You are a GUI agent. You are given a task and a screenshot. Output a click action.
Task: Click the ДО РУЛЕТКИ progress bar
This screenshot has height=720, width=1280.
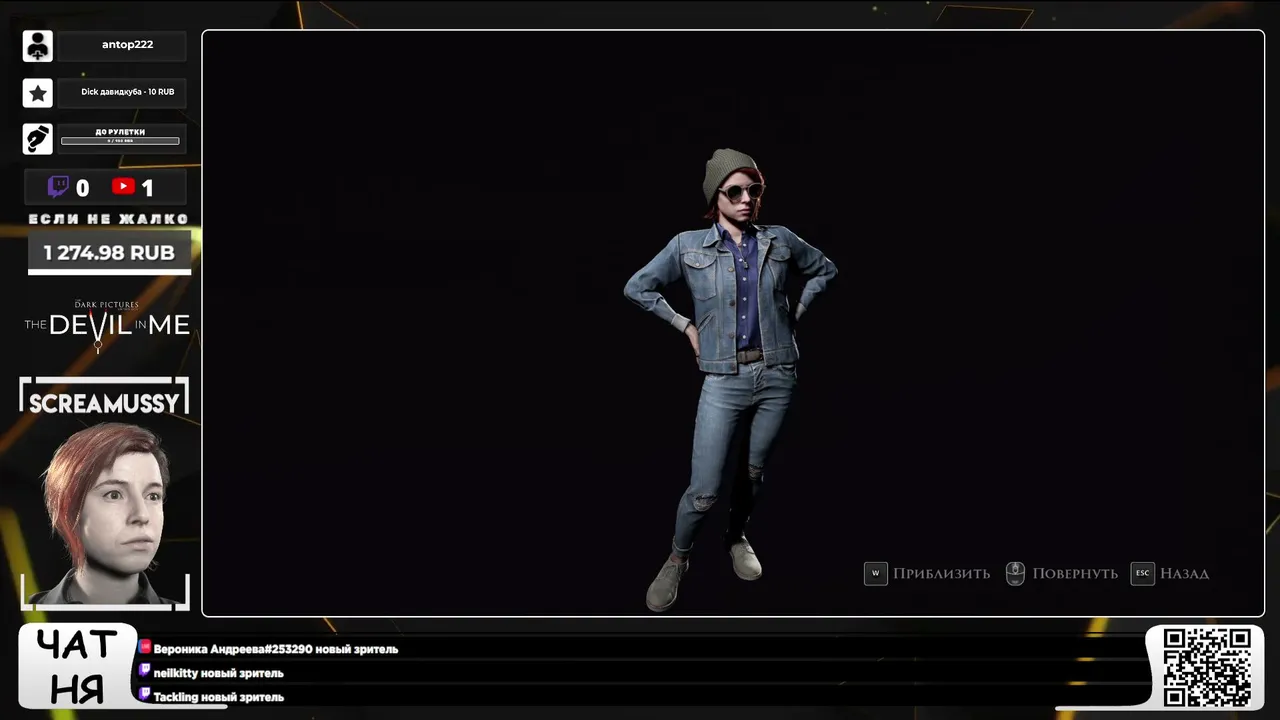click(120, 141)
